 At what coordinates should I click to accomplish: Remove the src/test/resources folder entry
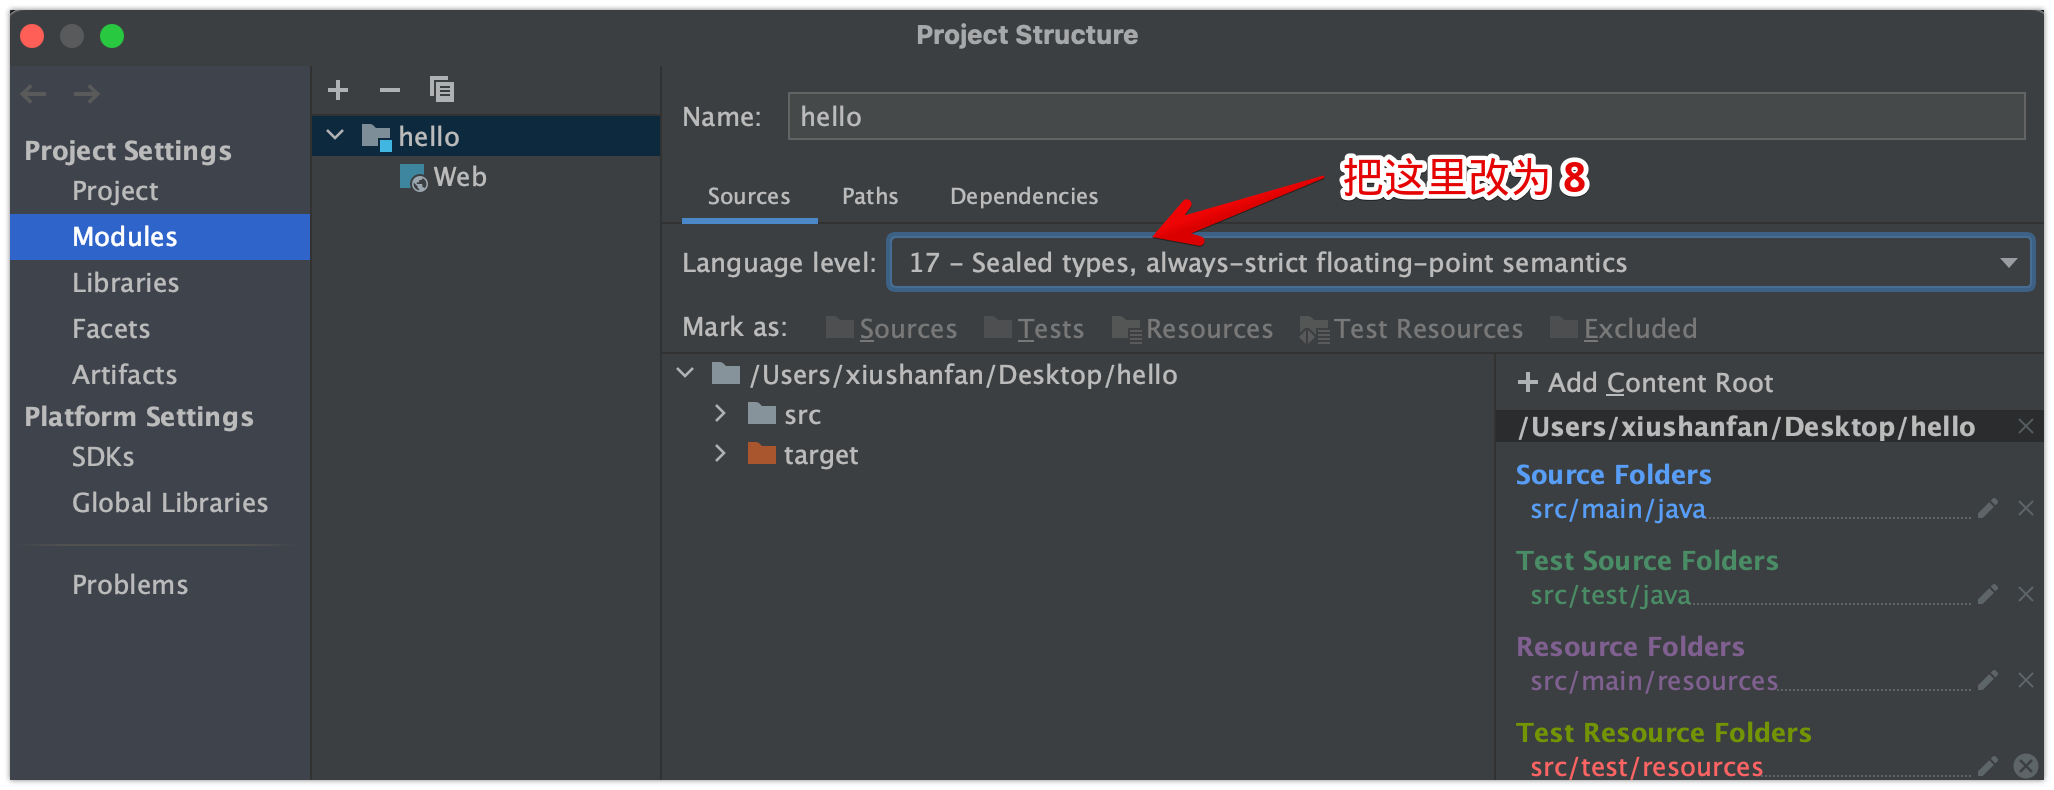tap(2026, 766)
